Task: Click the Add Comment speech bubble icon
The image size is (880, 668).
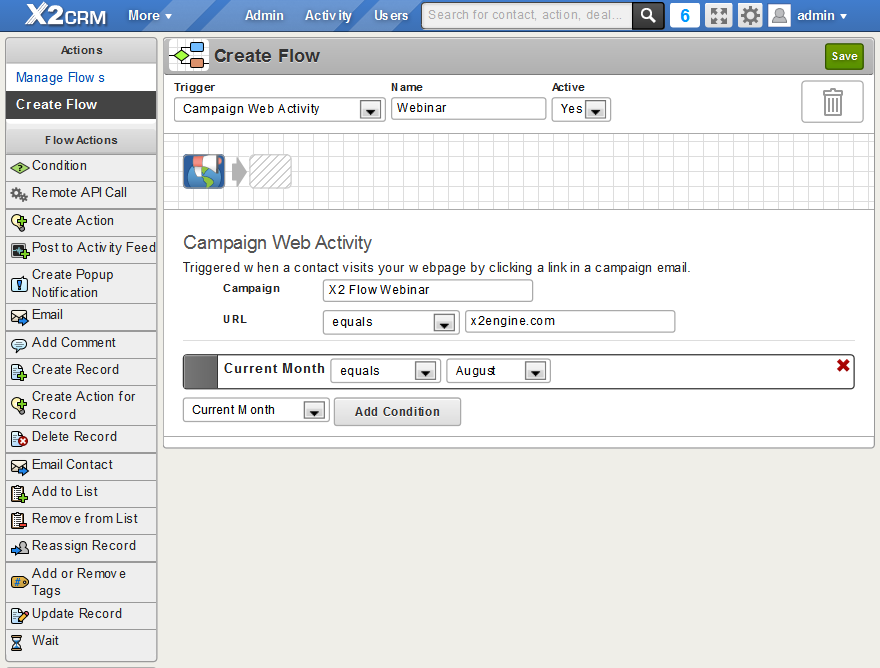Action: point(19,345)
